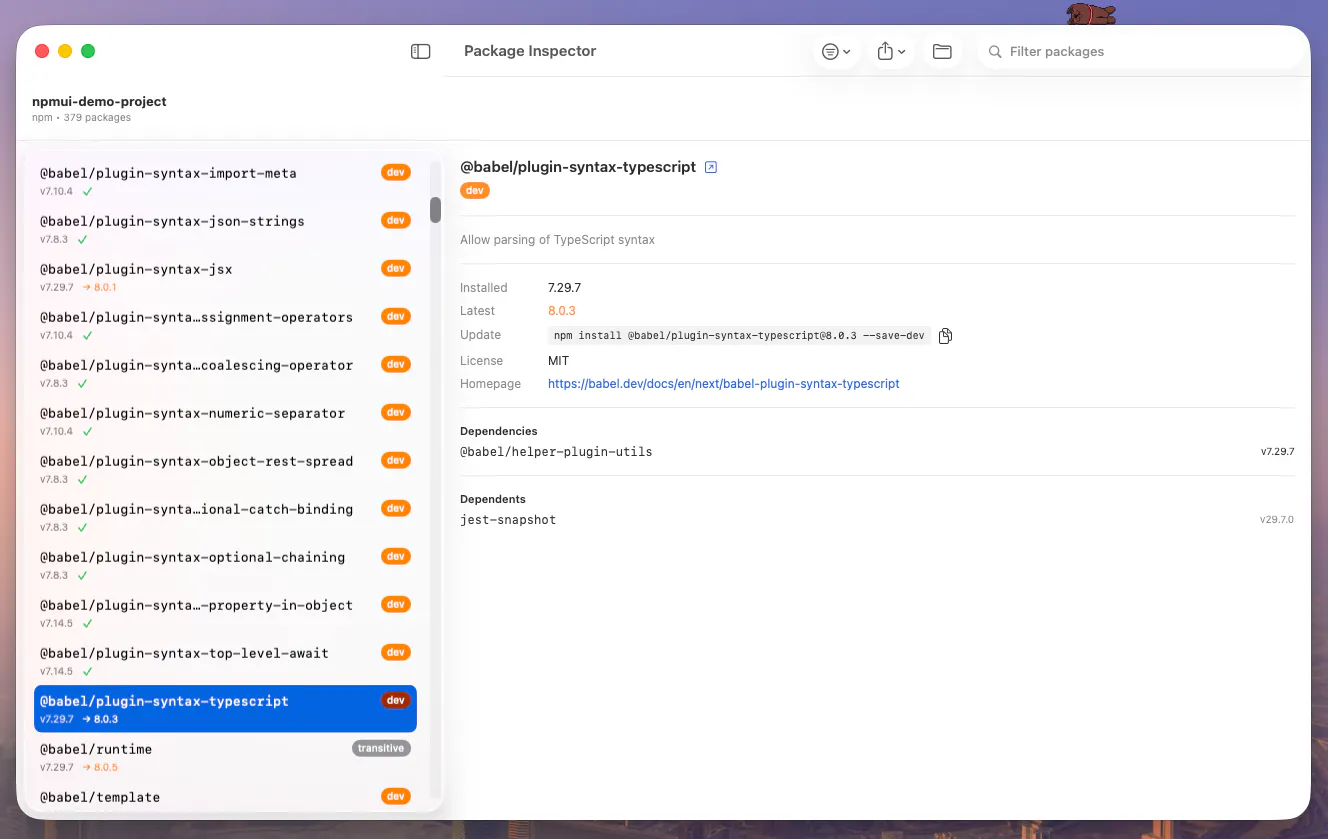1328x839 pixels.
Task: Copy the npm install command
Action: (x=945, y=336)
